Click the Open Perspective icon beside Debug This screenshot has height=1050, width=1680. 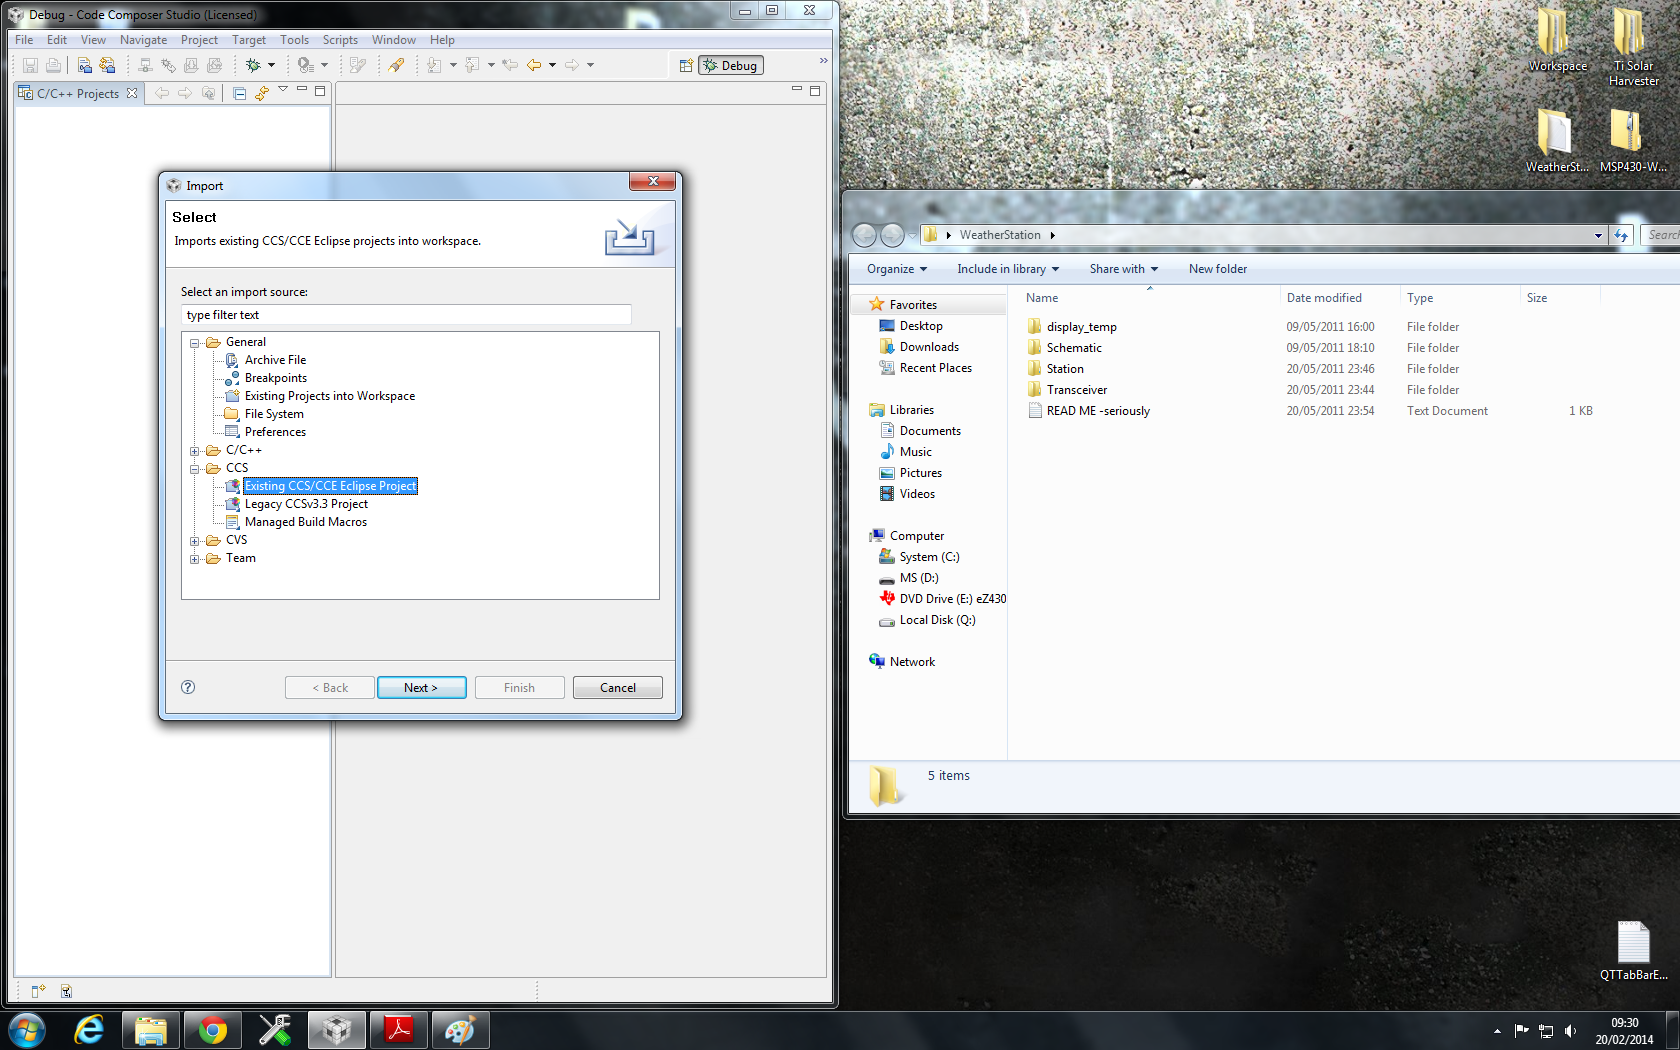686,65
